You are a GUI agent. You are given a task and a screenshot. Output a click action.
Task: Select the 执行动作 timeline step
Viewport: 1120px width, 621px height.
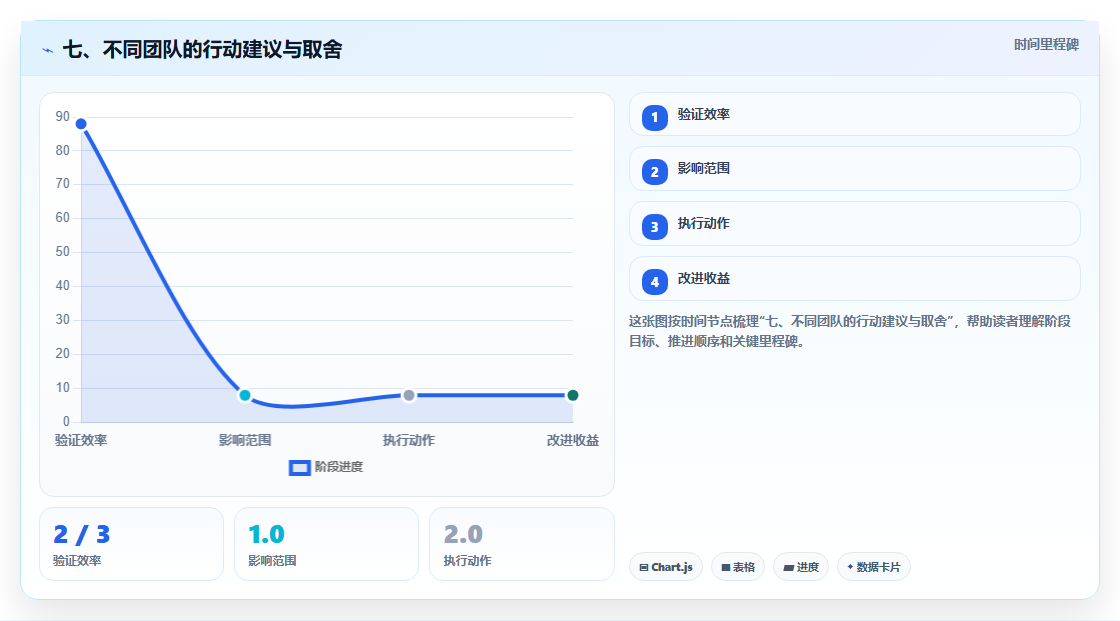coord(854,224)
